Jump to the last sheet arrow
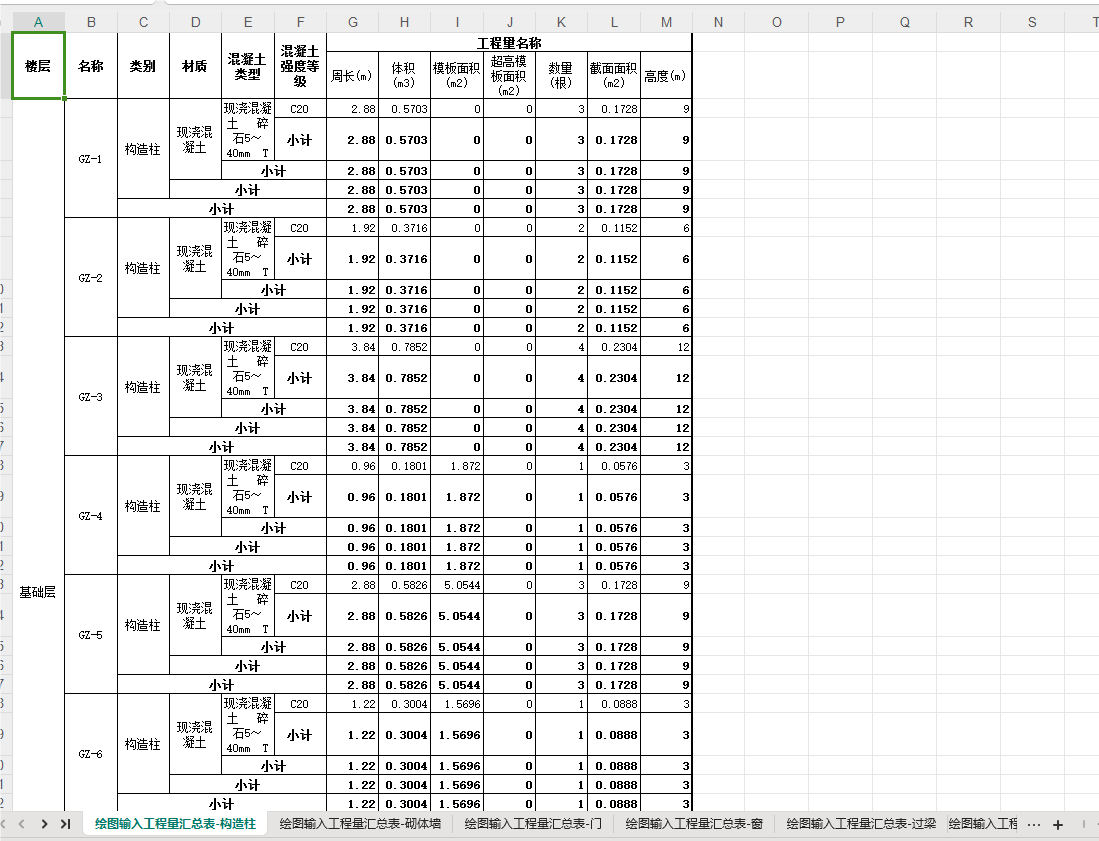The image size is (1099, 841). (66, 824)
